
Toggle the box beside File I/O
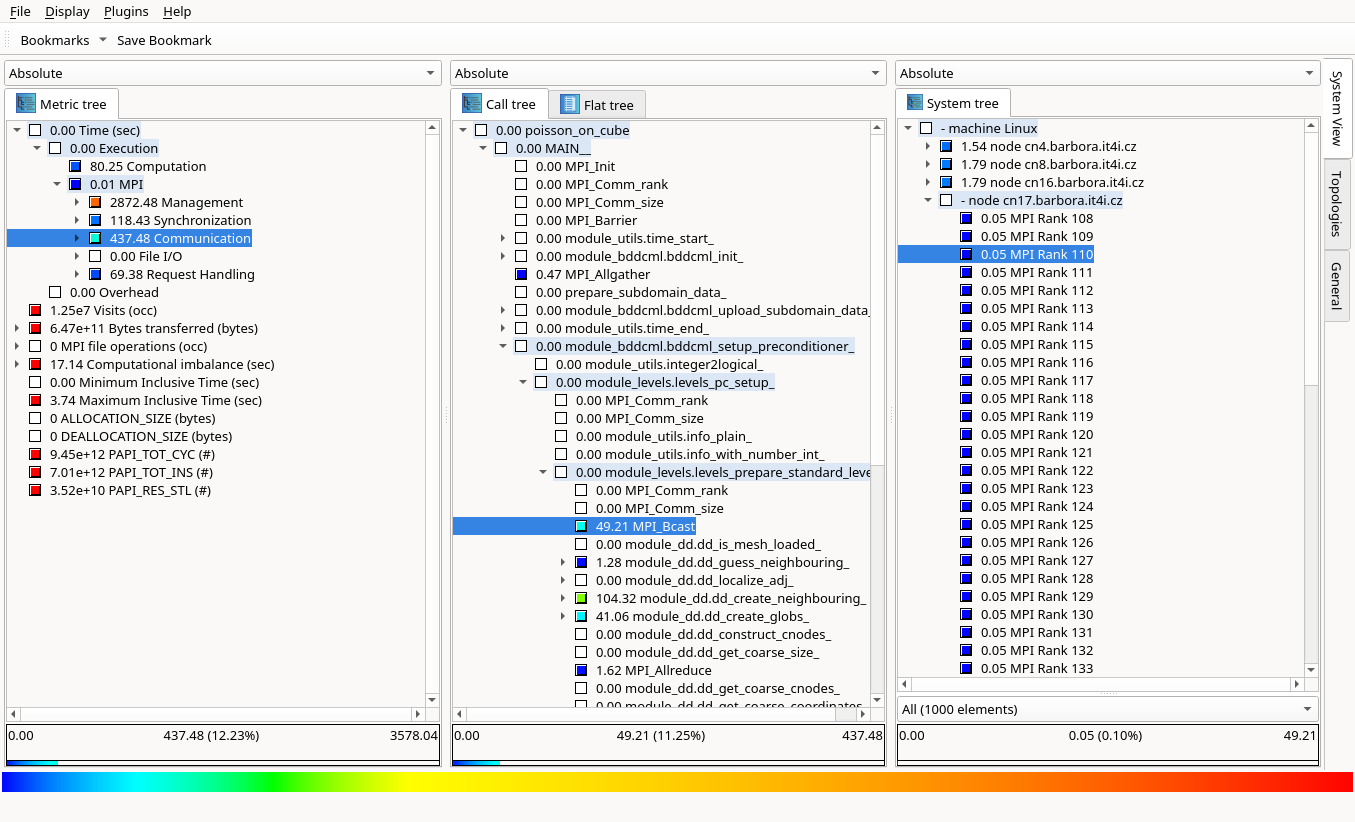[95, 257]
